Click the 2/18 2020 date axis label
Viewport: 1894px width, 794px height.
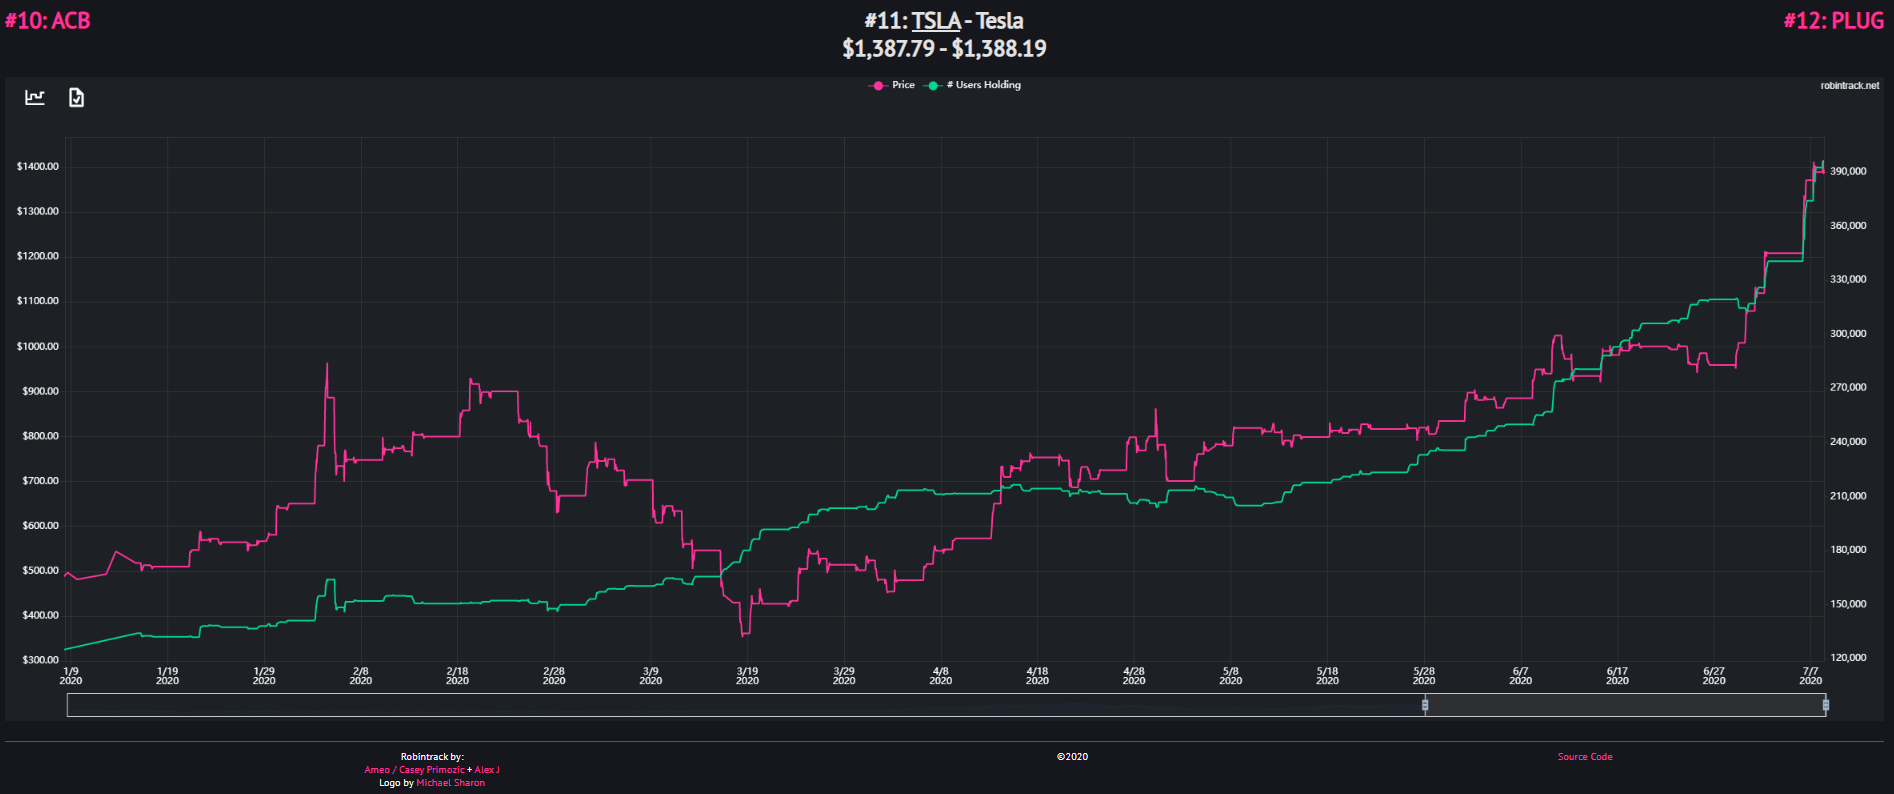(x=457, y=676)
